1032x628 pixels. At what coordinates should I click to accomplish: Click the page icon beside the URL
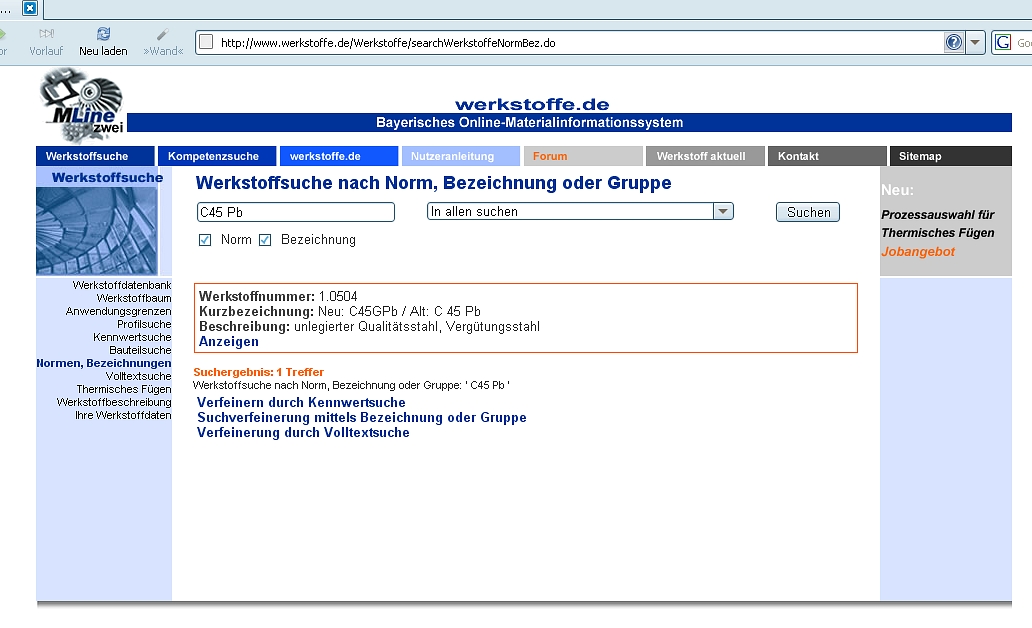206,42
